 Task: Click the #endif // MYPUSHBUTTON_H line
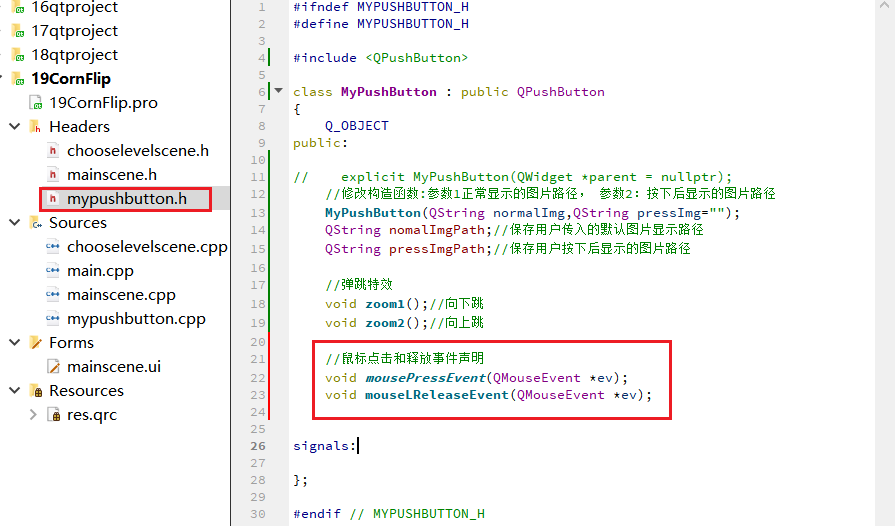[389, 513]
